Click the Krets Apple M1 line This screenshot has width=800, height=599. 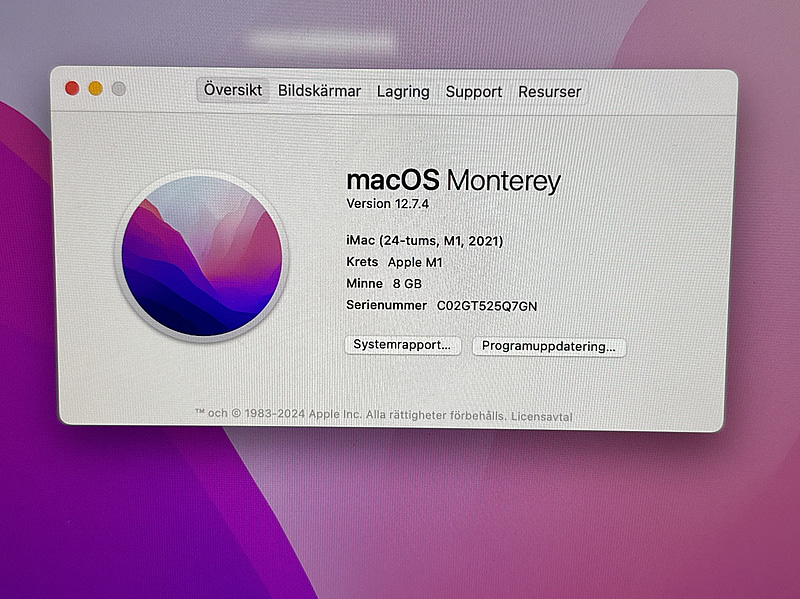pyautogui.click(x=394, y=262)
